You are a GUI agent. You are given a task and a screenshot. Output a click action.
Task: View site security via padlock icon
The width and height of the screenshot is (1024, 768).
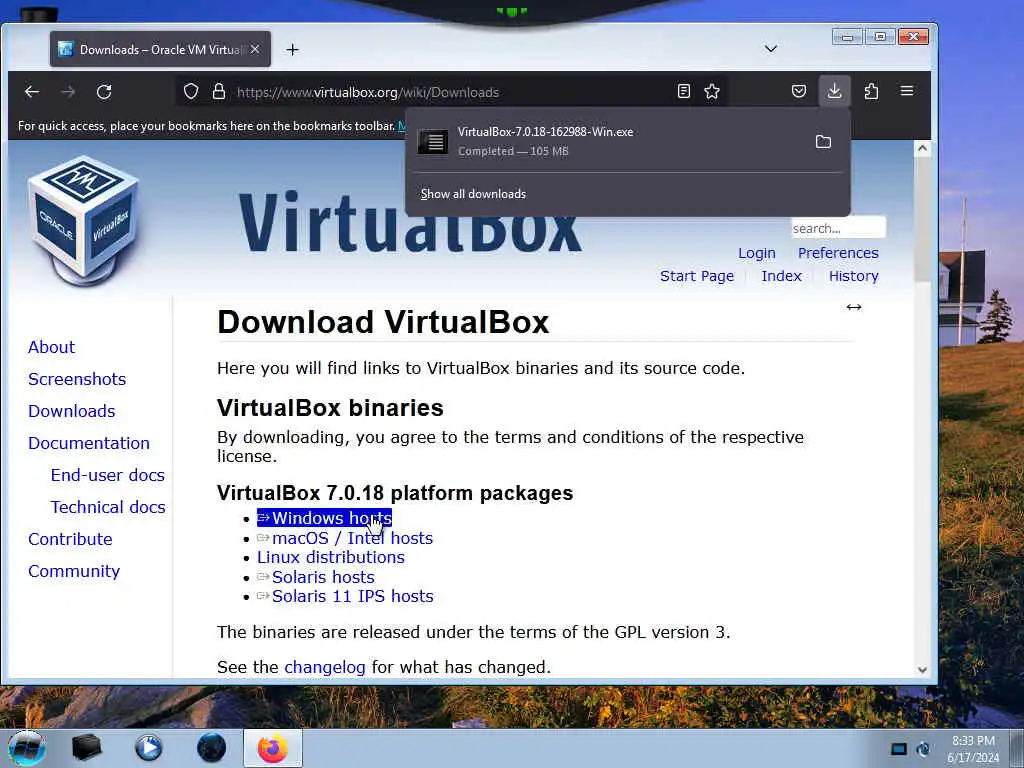219,91
